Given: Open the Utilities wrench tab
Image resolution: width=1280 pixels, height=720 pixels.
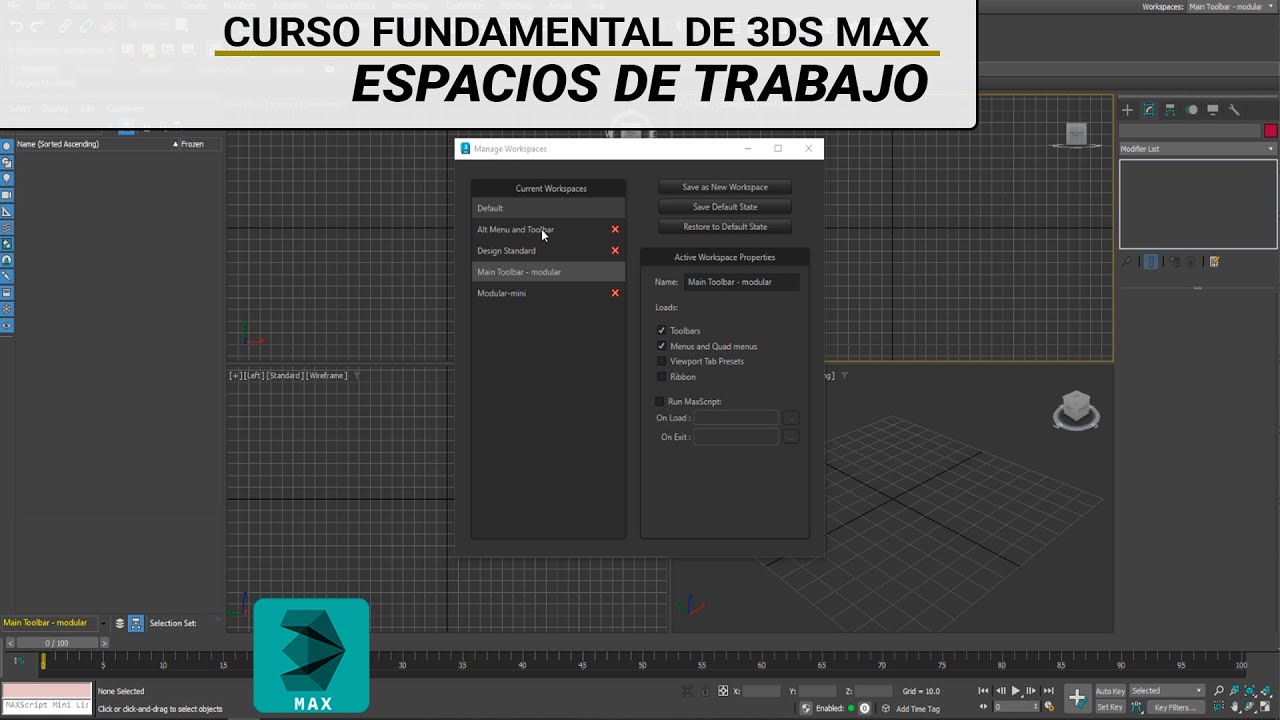Looking at the screenshot, I should 1234,110.
